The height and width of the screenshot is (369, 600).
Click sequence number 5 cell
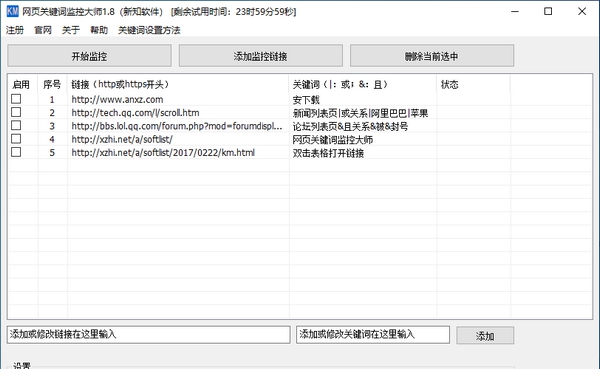tap(52, 153)
